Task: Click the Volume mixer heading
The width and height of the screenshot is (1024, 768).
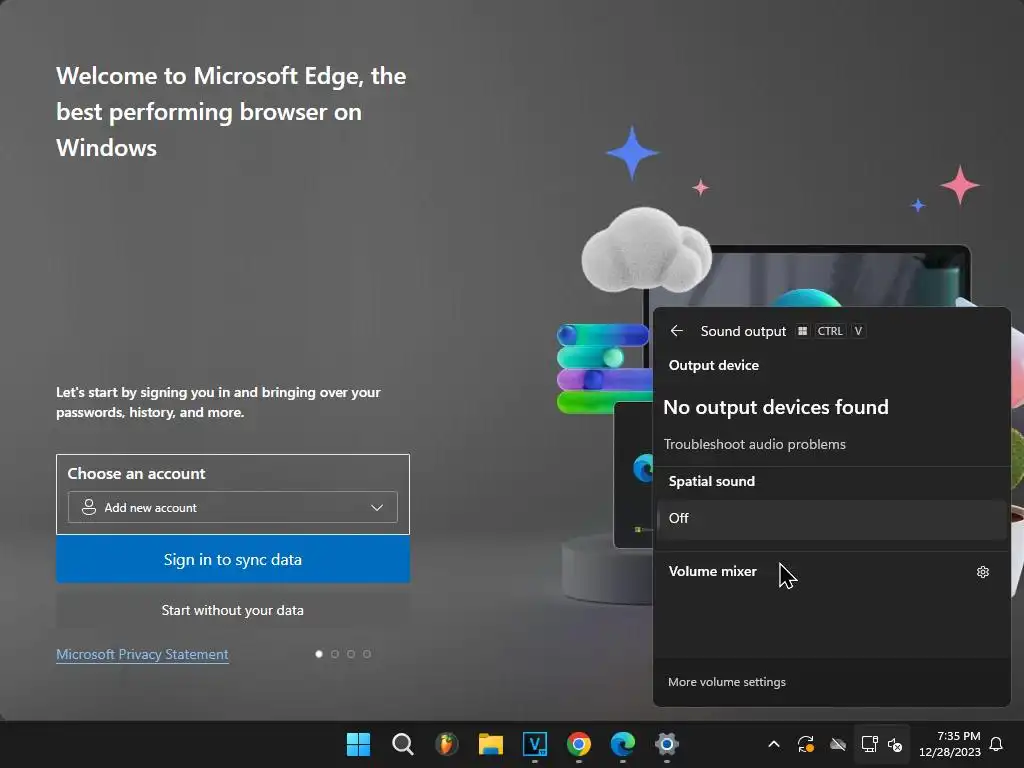Action: point(712,571)
